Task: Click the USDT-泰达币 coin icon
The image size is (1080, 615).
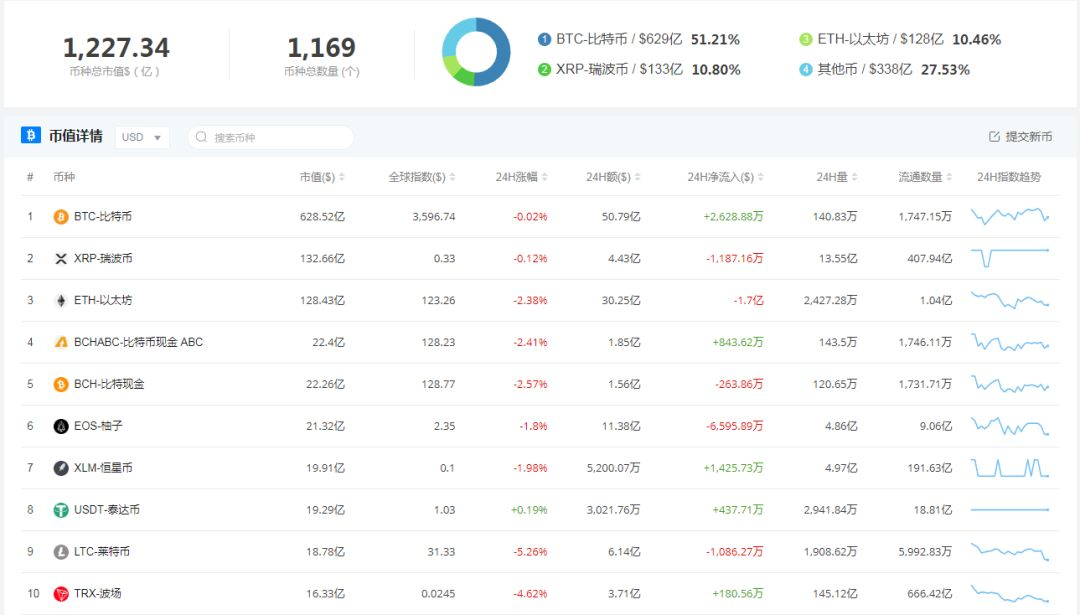Action: tap(61, 510)
